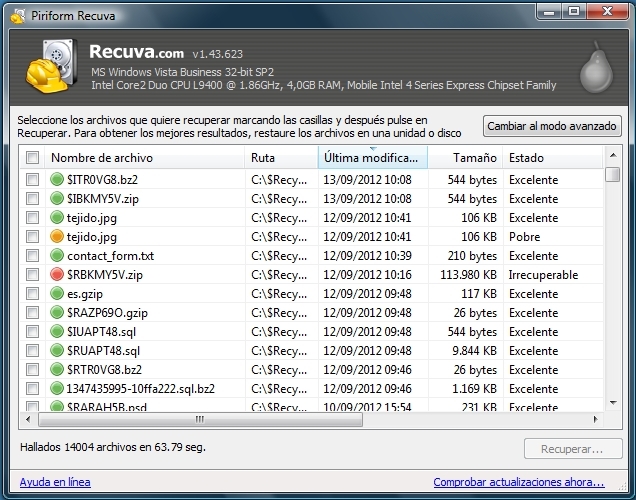Click Cambiar al modo avanzado button
Viewport: 636px width, 500px height.
point(552,126)
